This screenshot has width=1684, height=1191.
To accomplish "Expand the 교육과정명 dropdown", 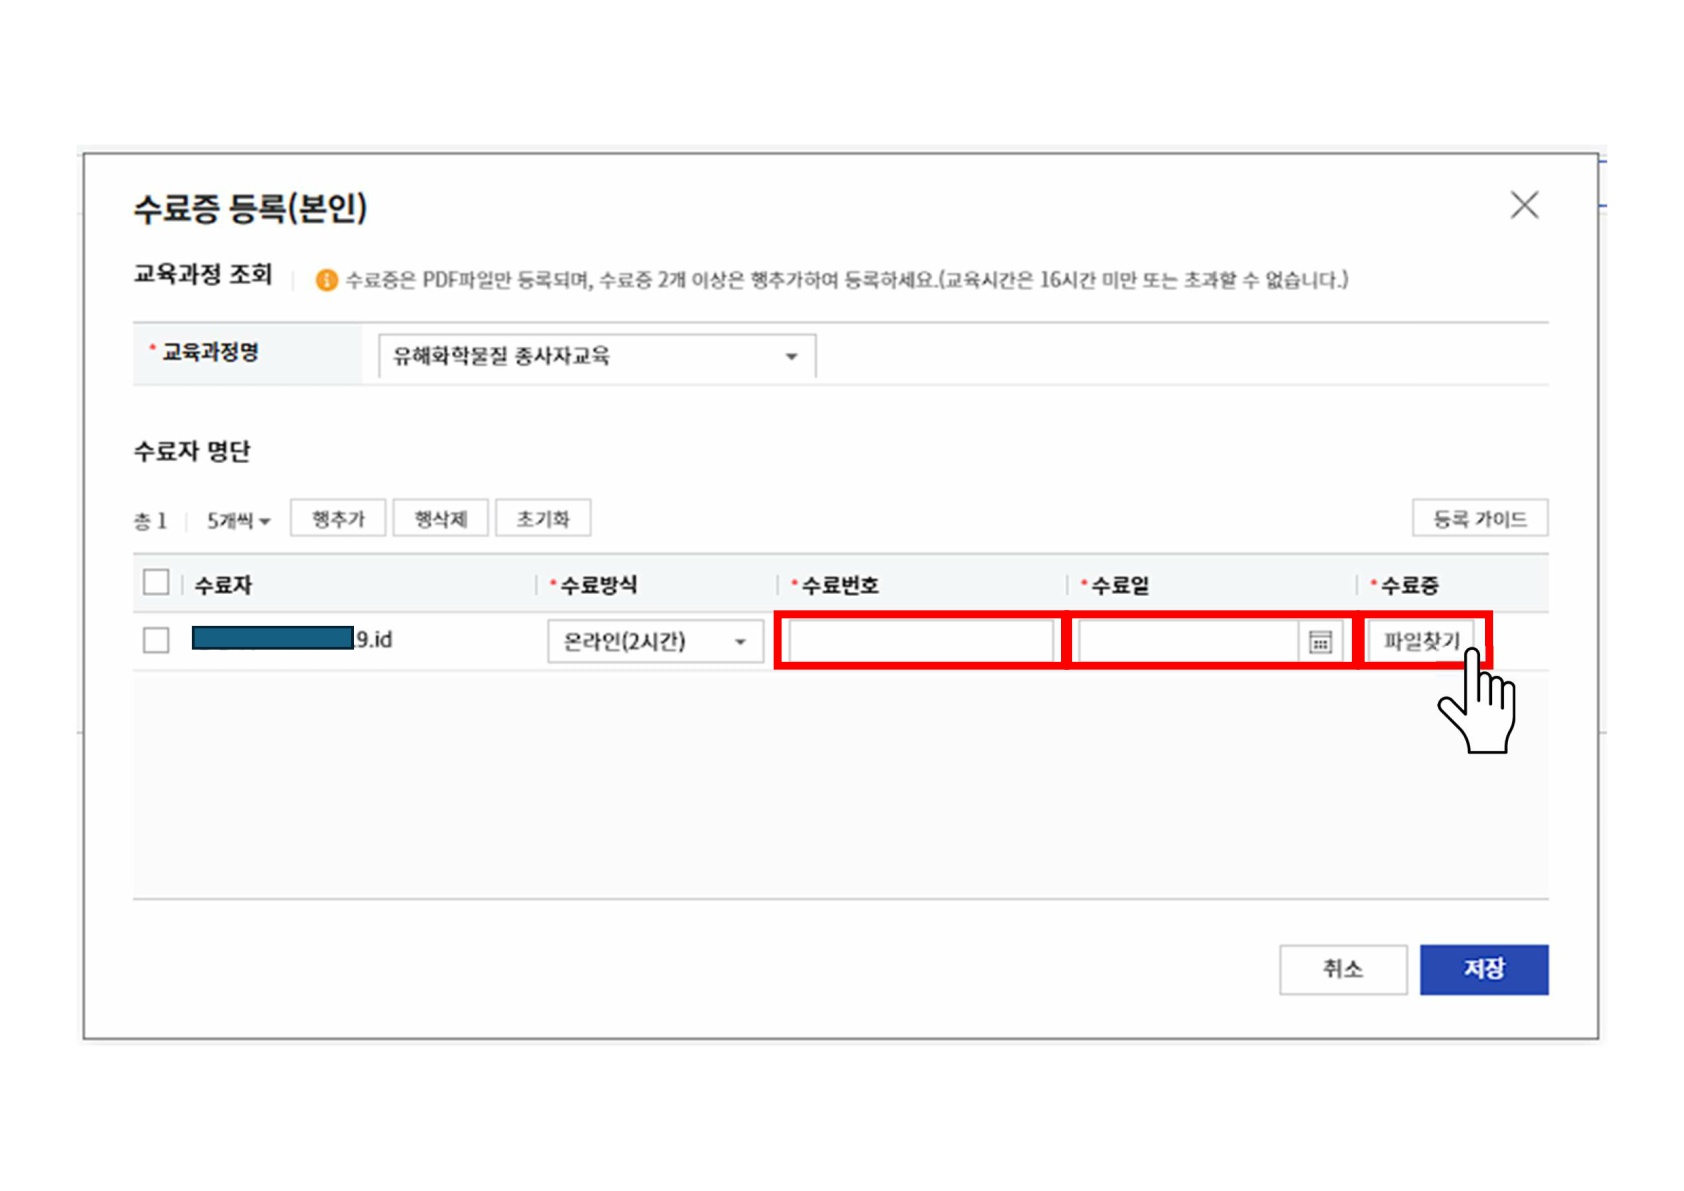I will pyautogui.click(x=596, y=356).
